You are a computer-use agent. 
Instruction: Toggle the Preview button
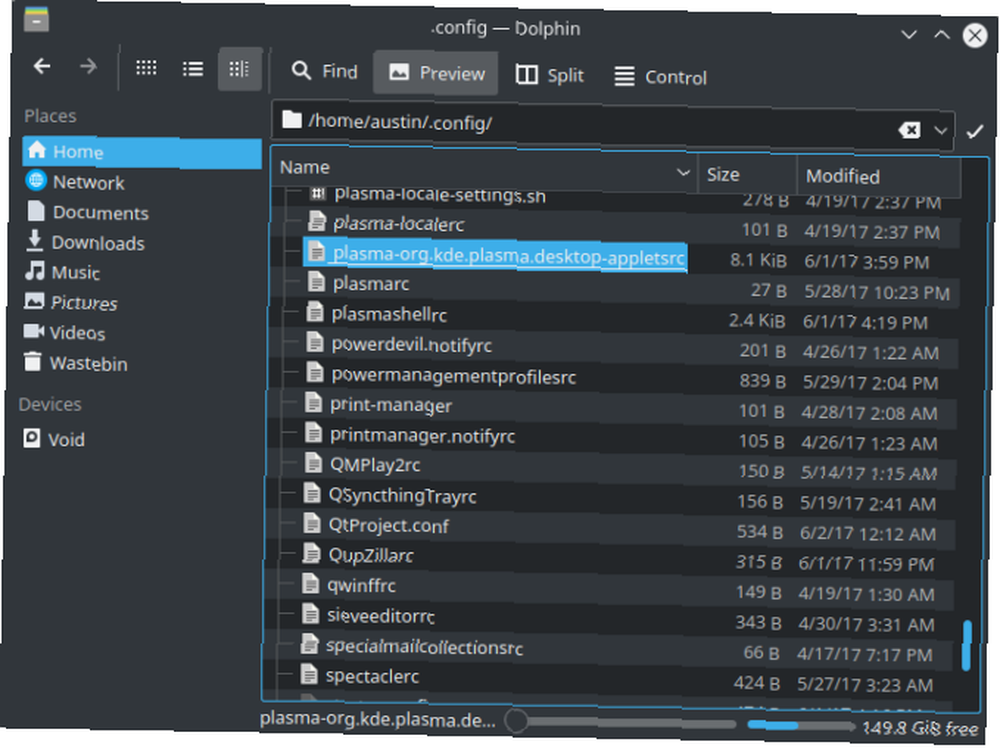pos(436,73)
